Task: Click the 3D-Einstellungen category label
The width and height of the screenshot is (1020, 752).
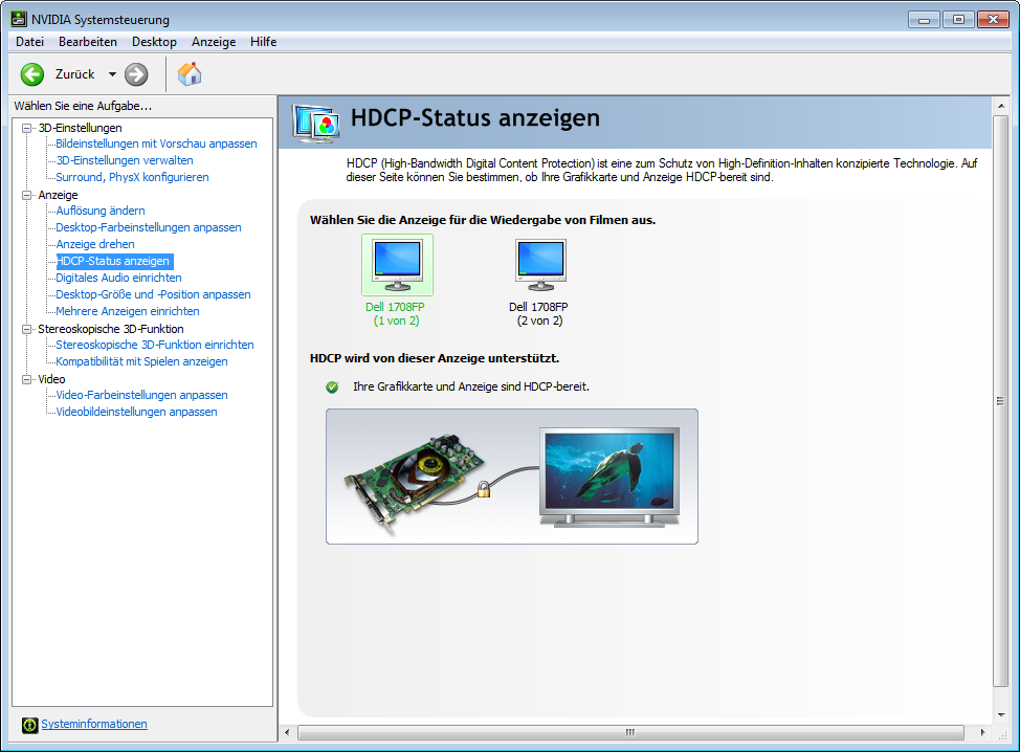Action: point(80,128)
